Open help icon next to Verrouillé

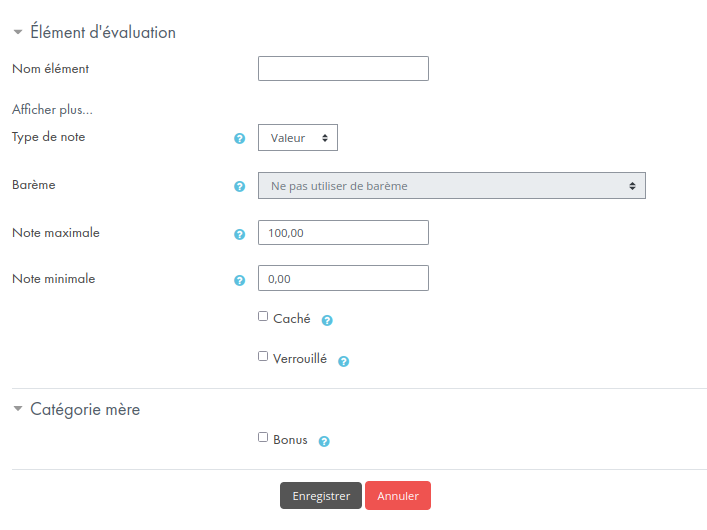coord(344,361)
